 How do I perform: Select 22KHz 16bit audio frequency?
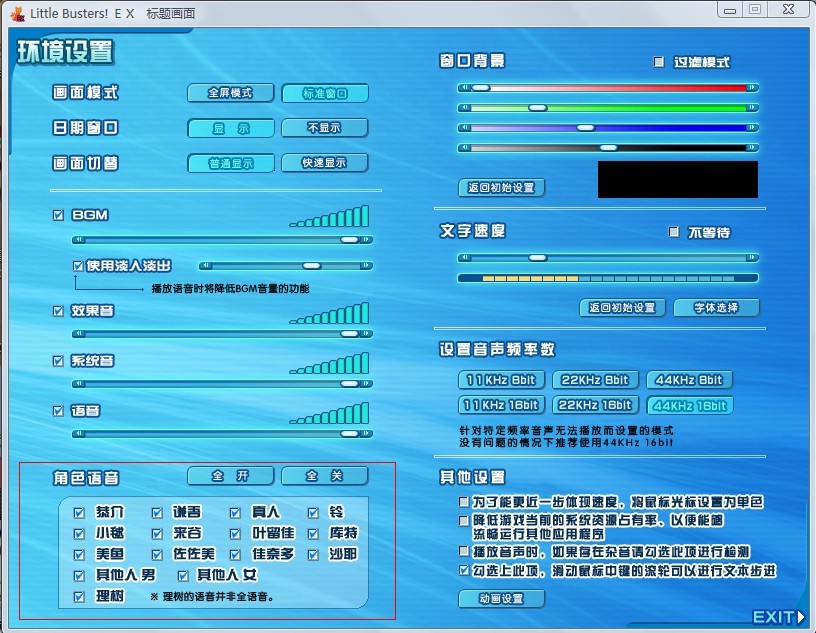(595, 405)
